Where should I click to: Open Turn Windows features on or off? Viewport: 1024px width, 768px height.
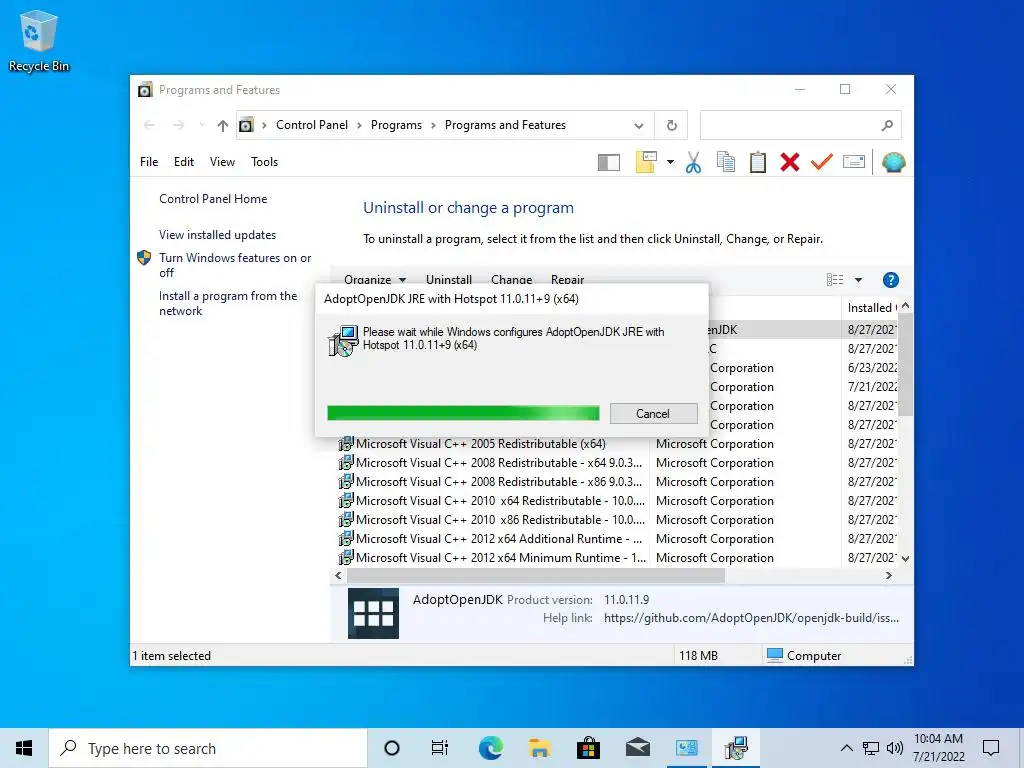(x=235, y=265)
